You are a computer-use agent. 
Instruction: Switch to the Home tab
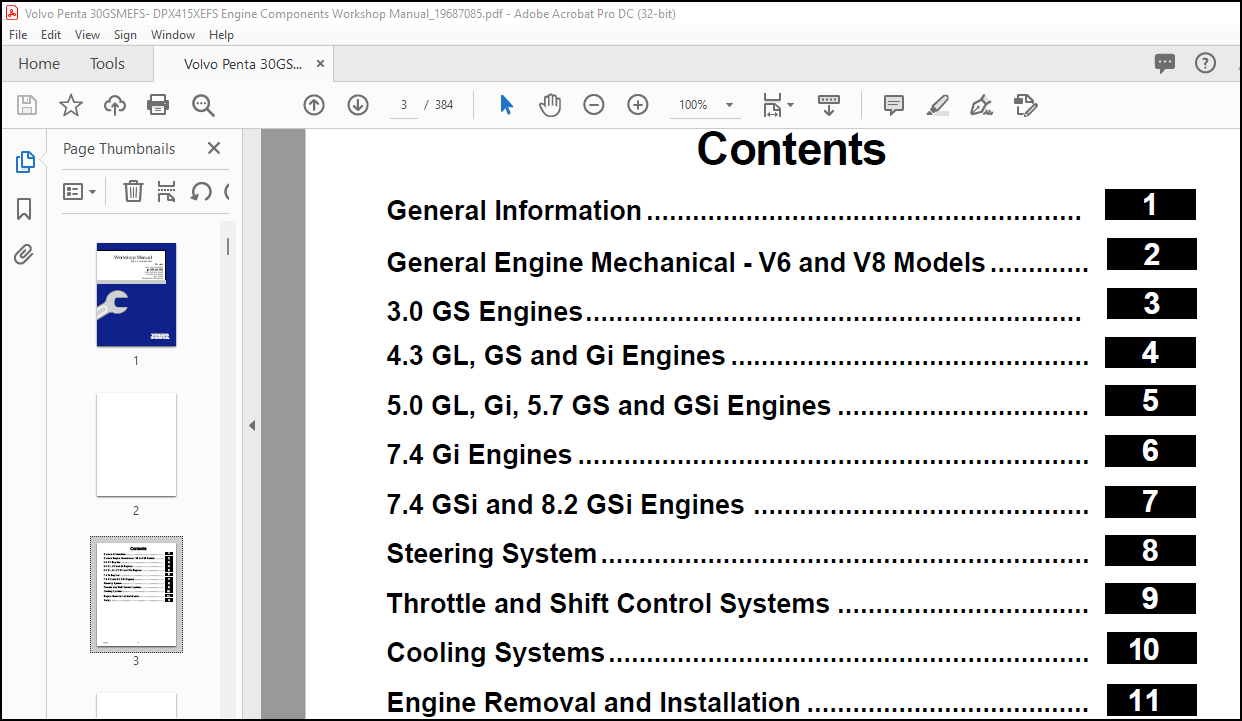39,63
